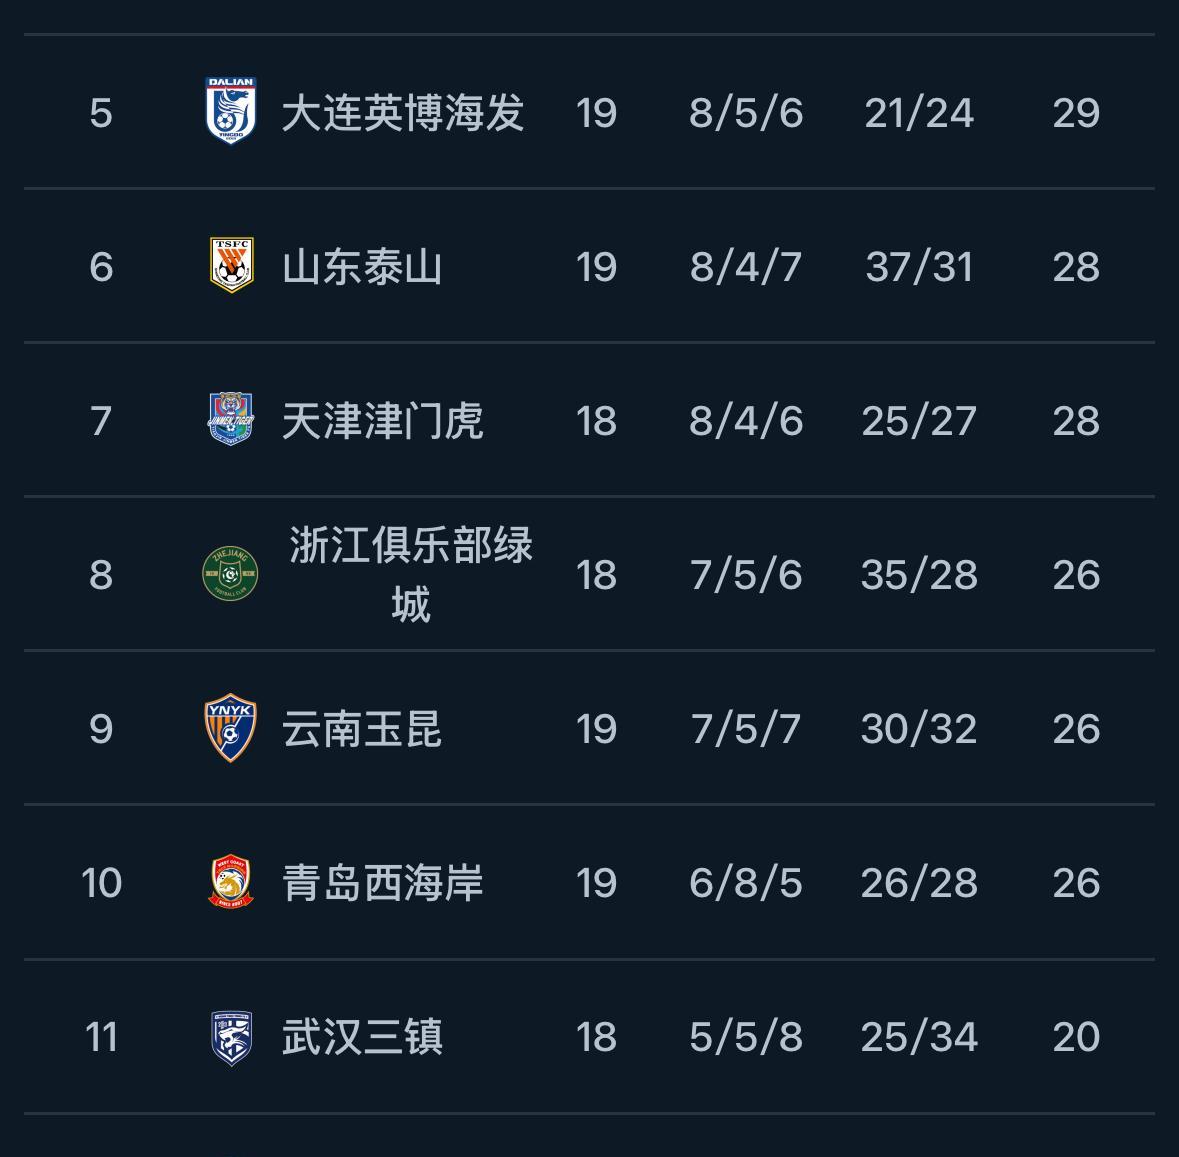This screenshot has height=1157, width=1179.
Task: Click the Qingdao West Coast crest
Action: click(231, 881)
